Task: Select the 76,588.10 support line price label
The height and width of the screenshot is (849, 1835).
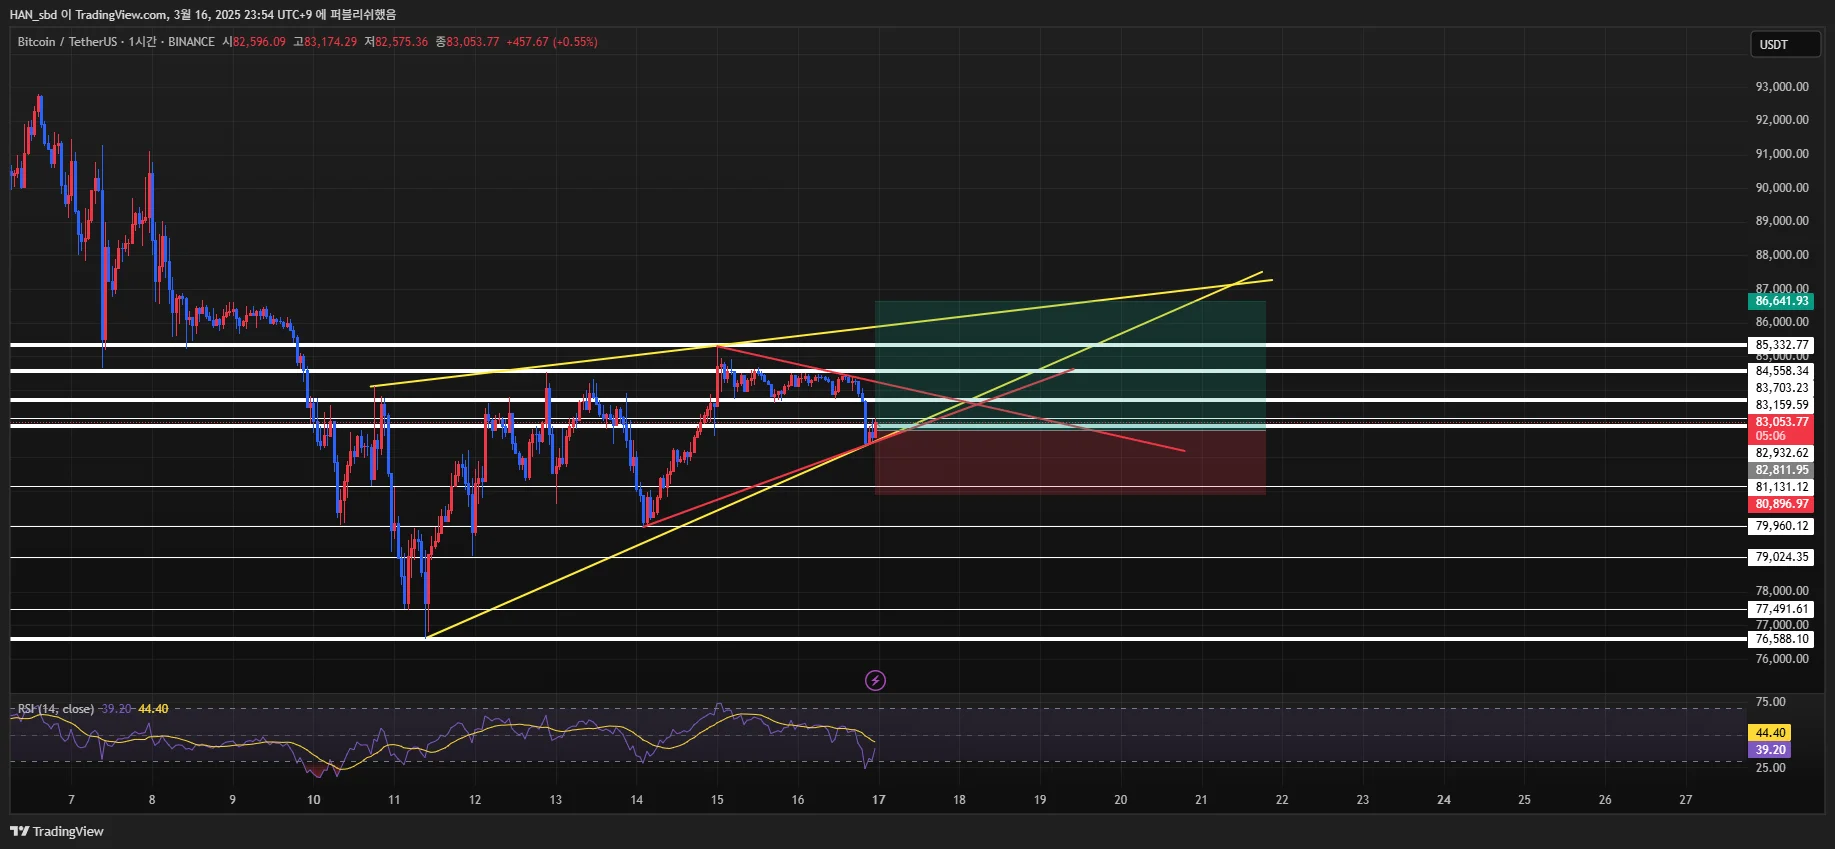Action: point(1781,639)
